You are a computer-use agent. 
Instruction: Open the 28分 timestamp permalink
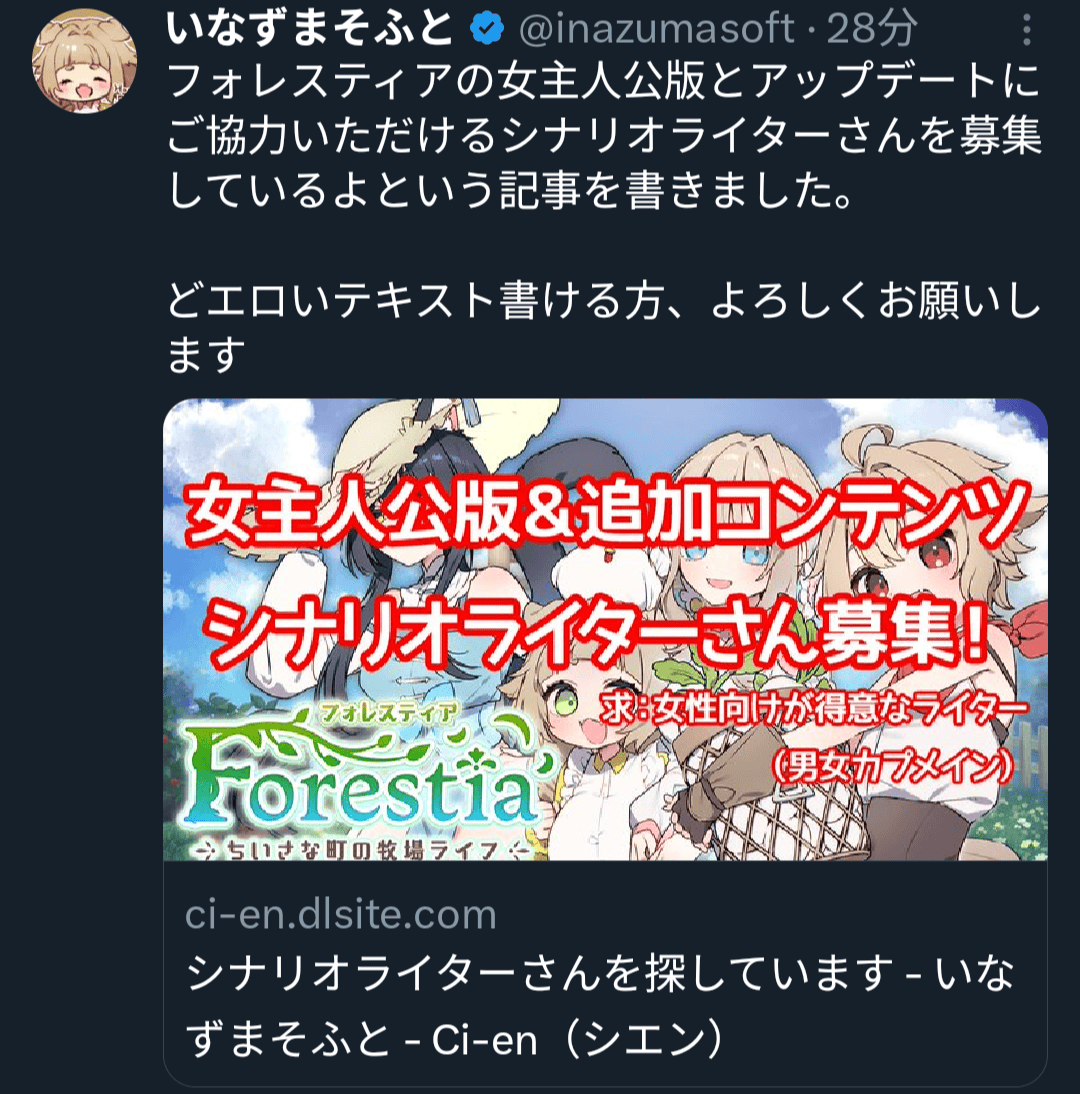[x=871, y=29]
